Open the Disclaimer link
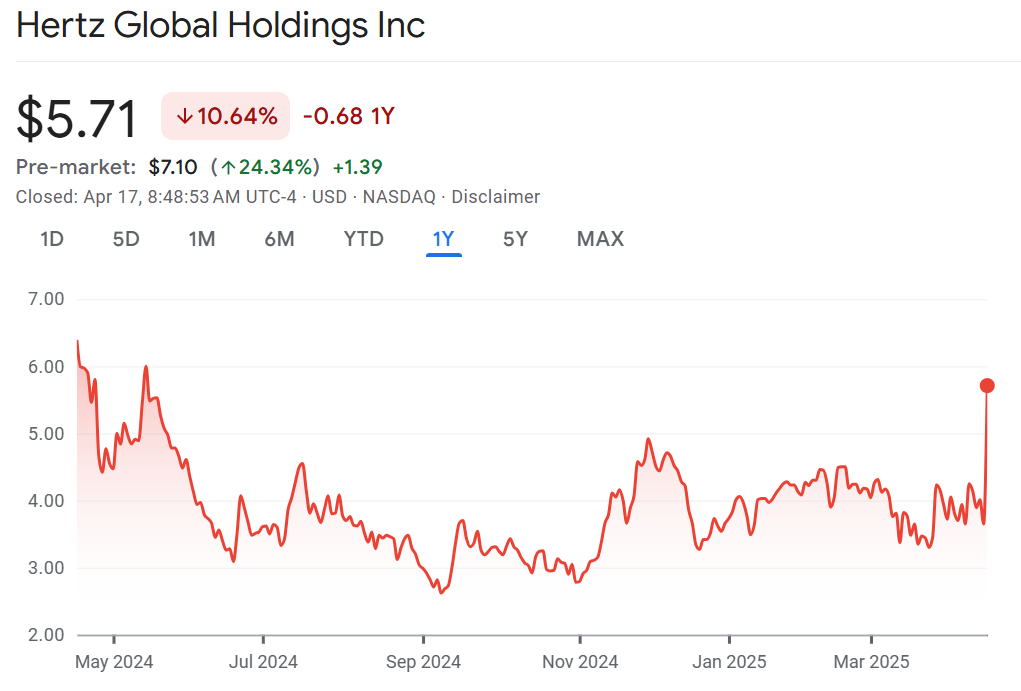 point(495,197)
